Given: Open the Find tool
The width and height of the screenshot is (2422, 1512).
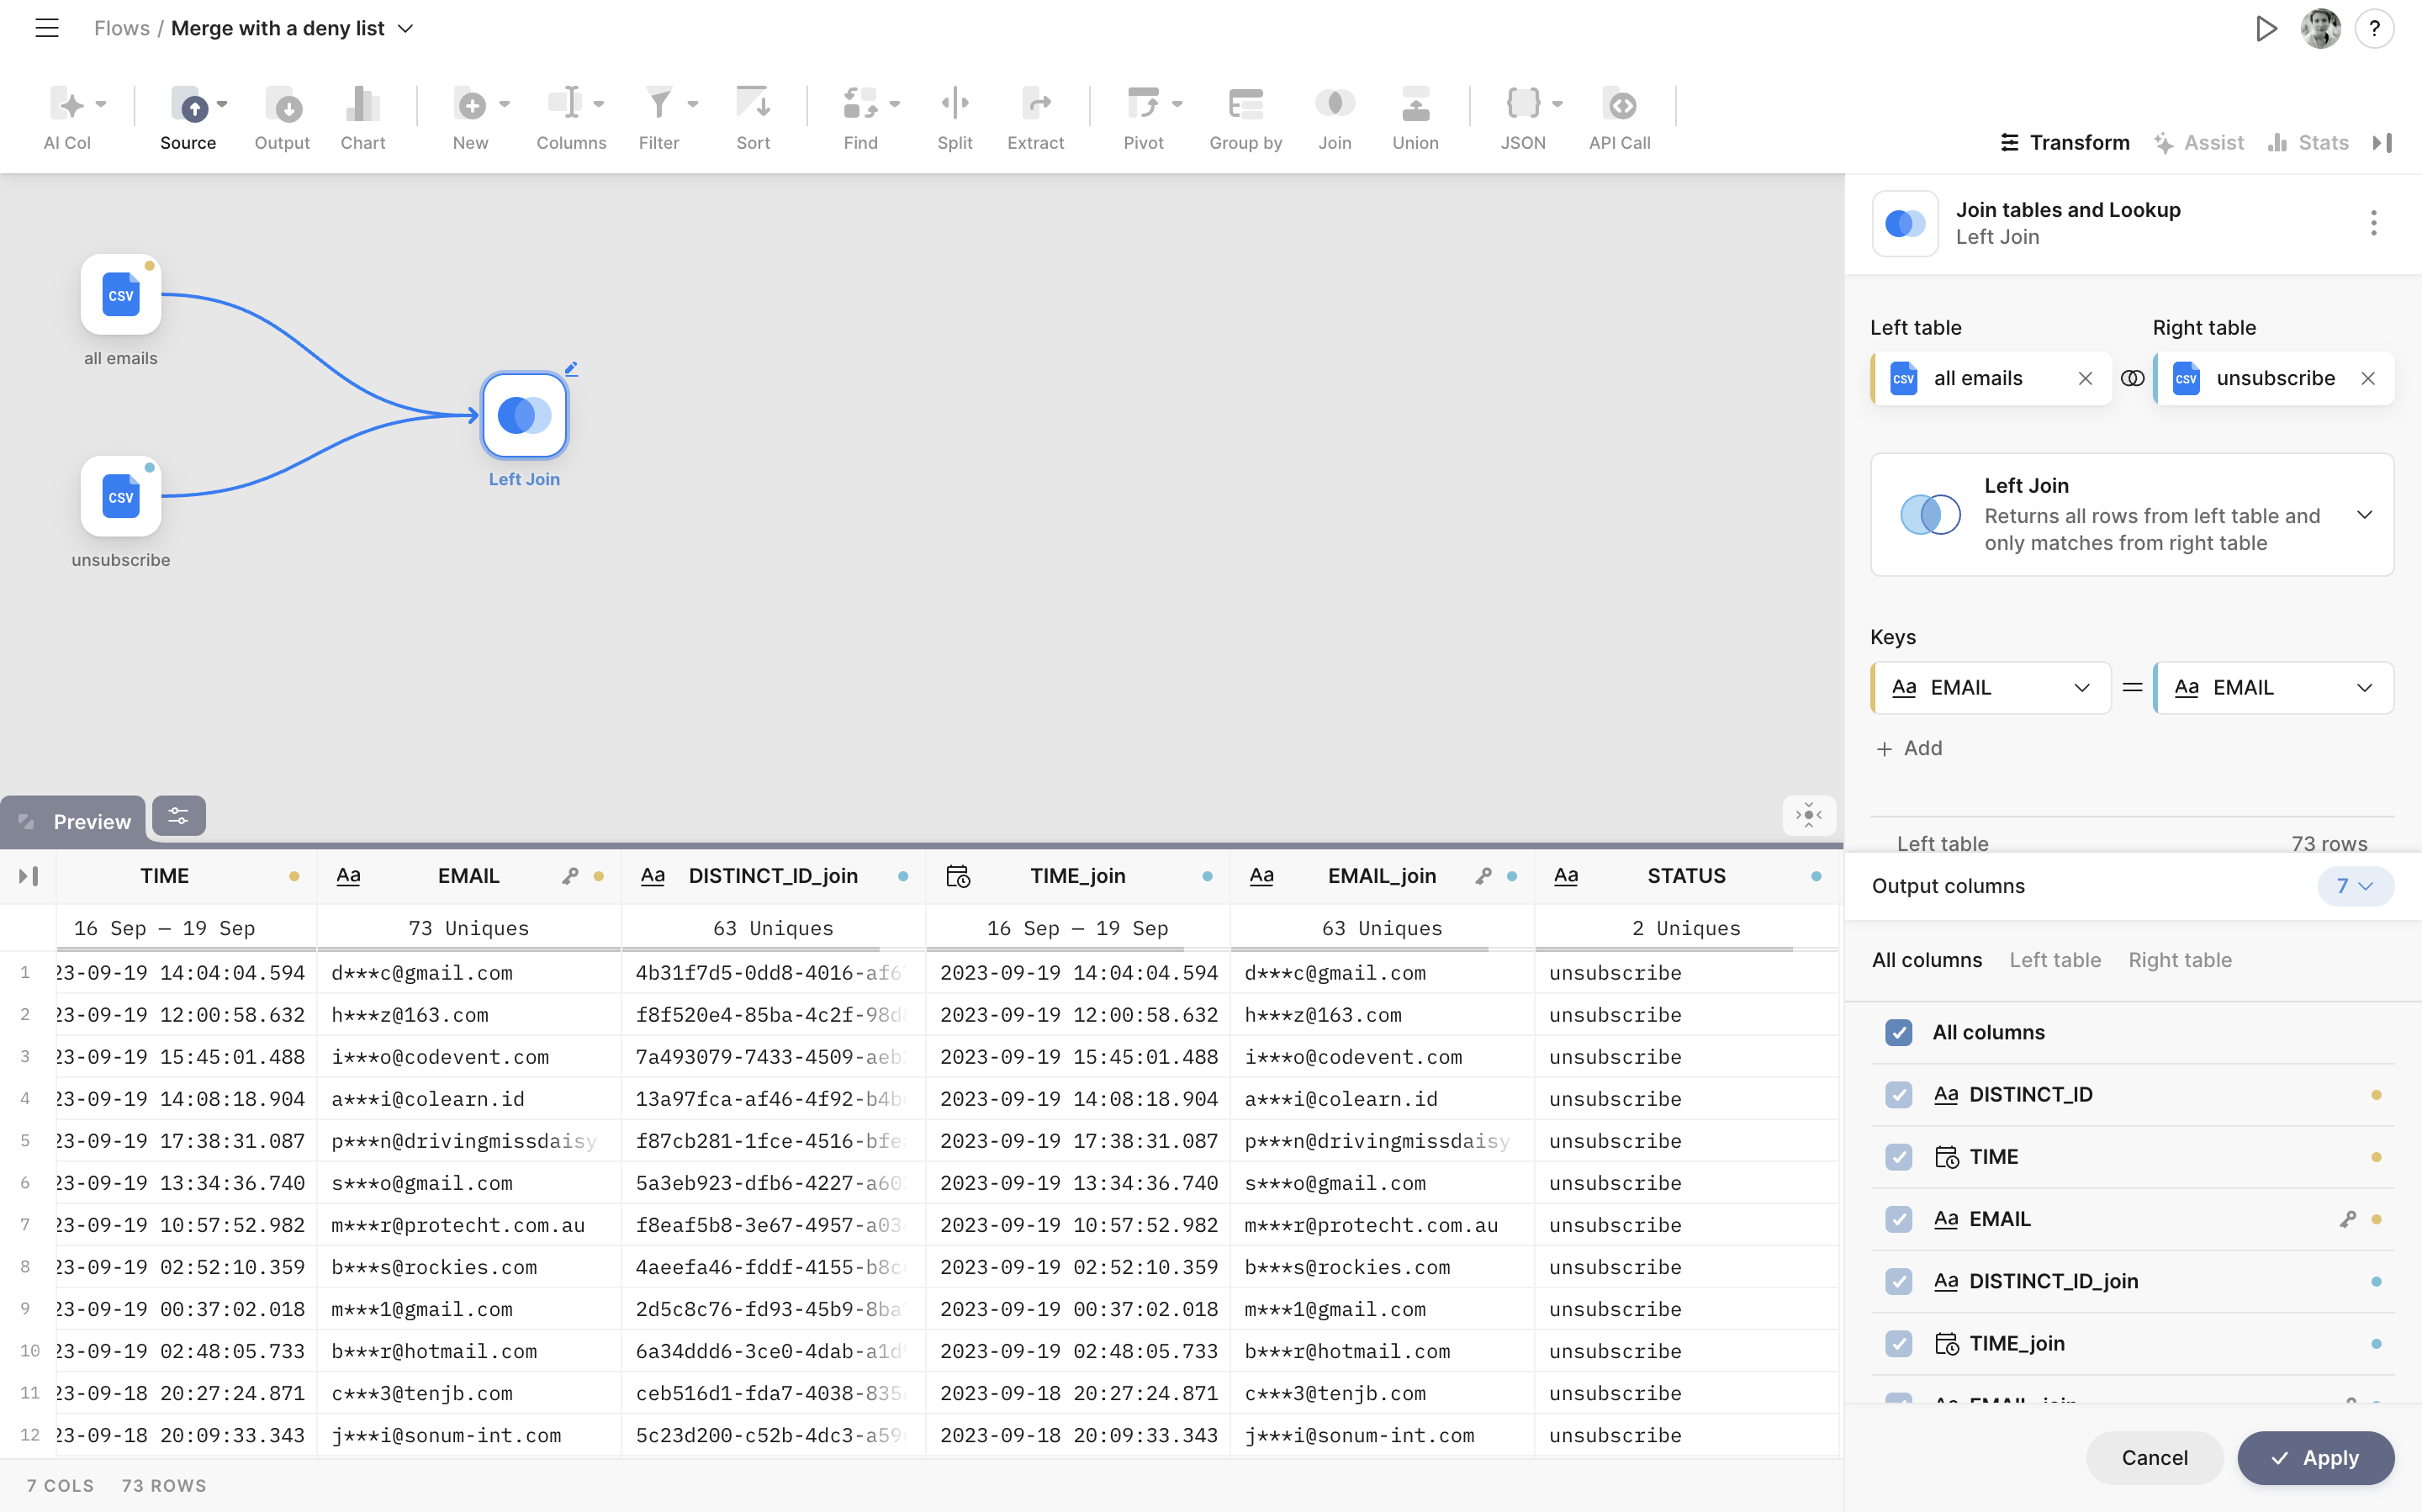Looking at the screenshot, I should [860, 104].
